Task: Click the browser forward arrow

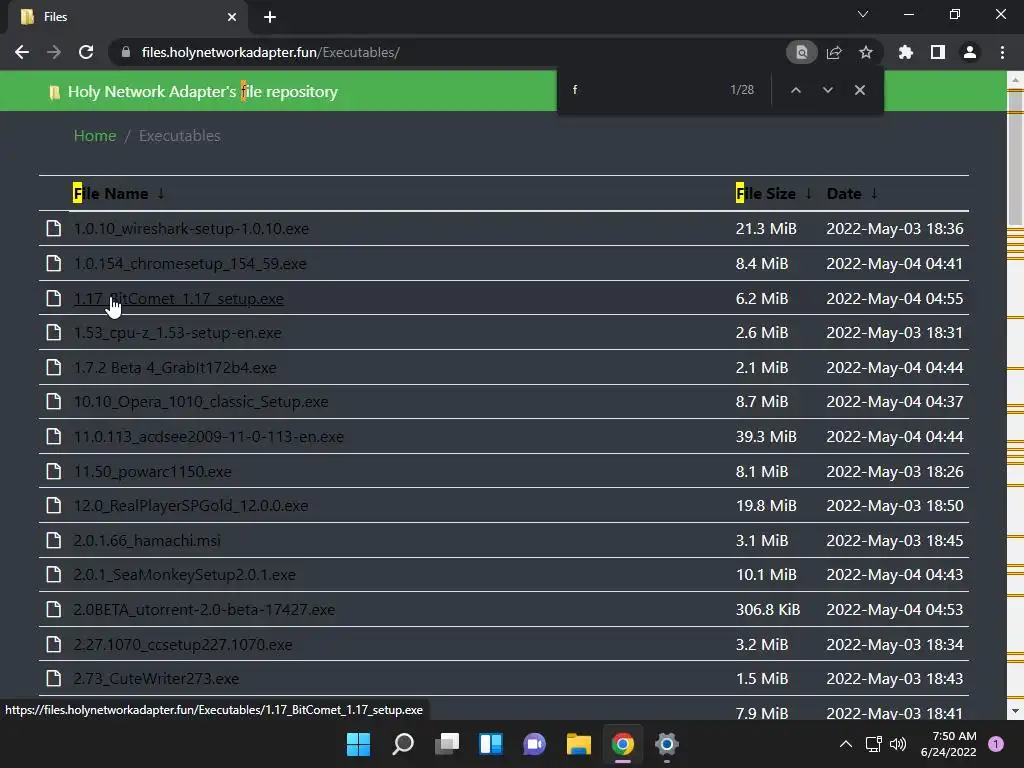Action: [54, 52]
